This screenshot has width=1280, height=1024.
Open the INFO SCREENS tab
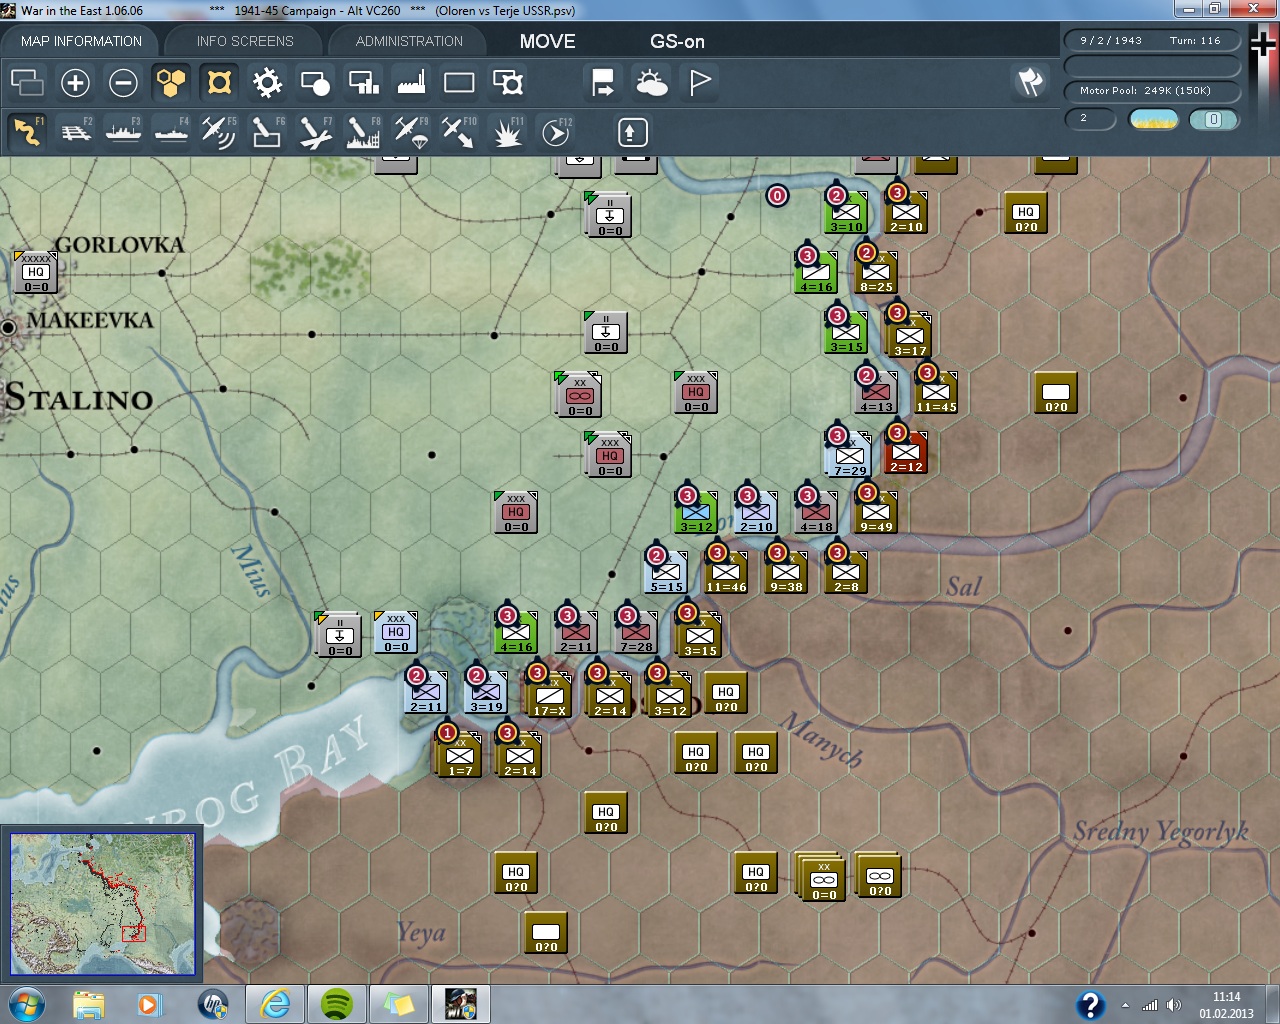(x=245, y=41)
